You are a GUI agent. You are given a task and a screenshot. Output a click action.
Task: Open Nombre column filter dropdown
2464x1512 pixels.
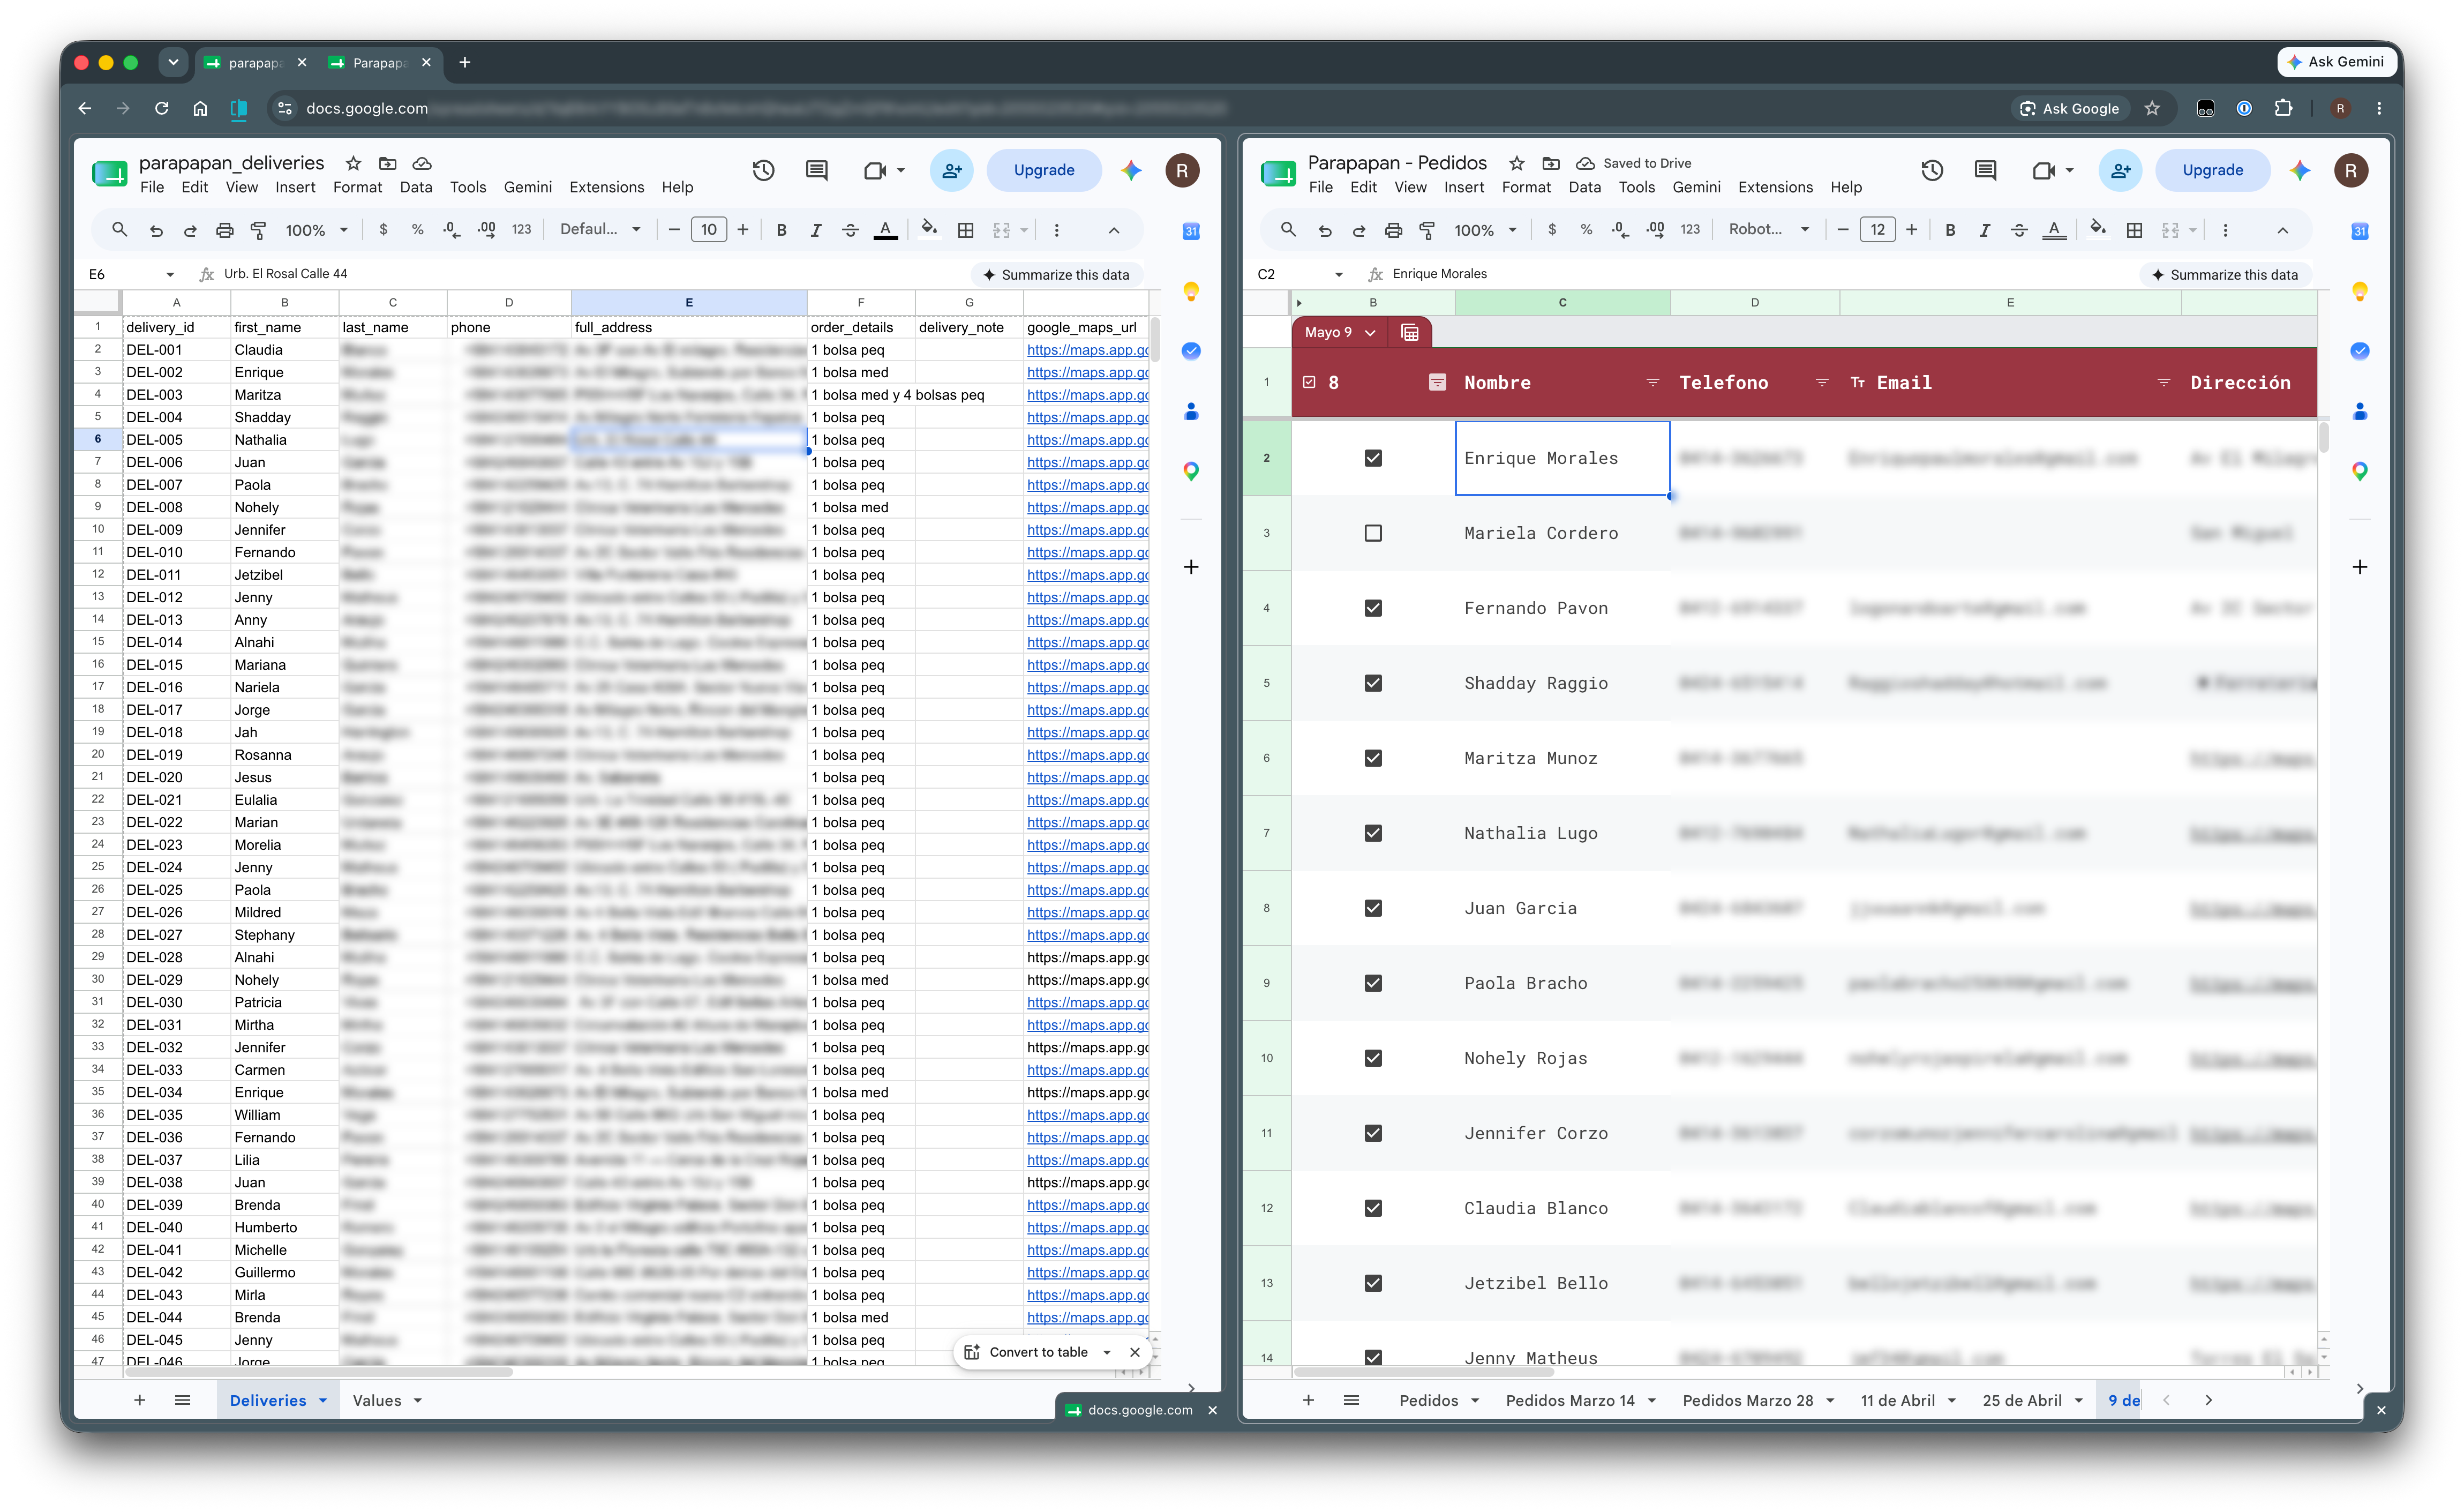click(1652, 383)
